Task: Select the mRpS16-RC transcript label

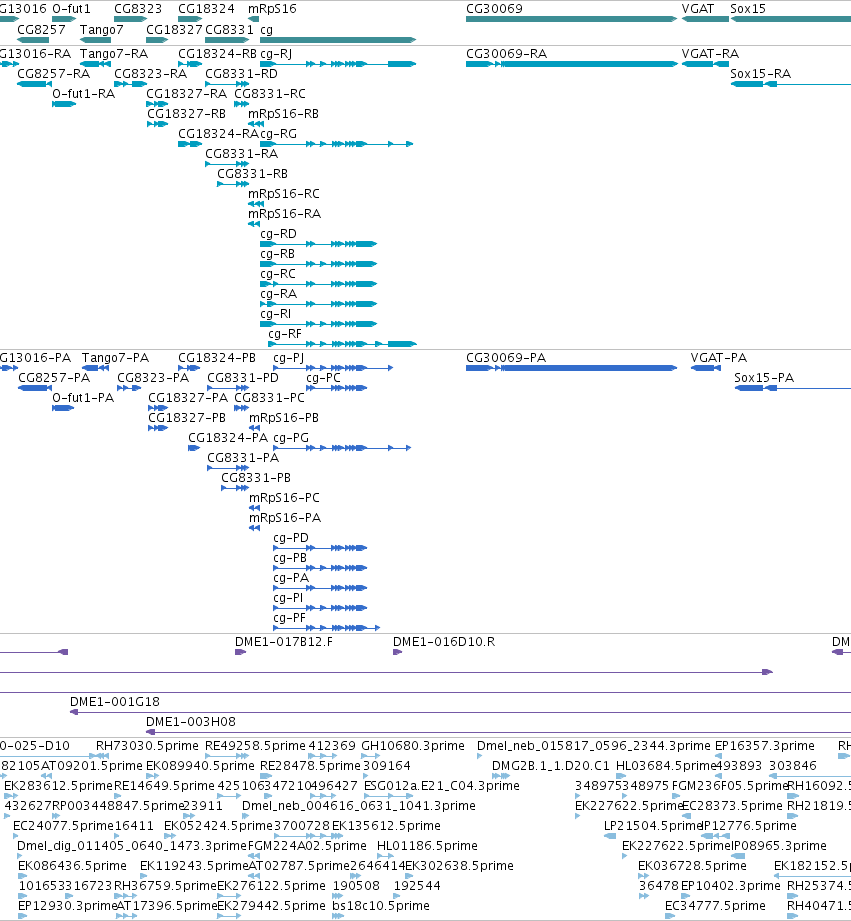Action: coord(284,194)
